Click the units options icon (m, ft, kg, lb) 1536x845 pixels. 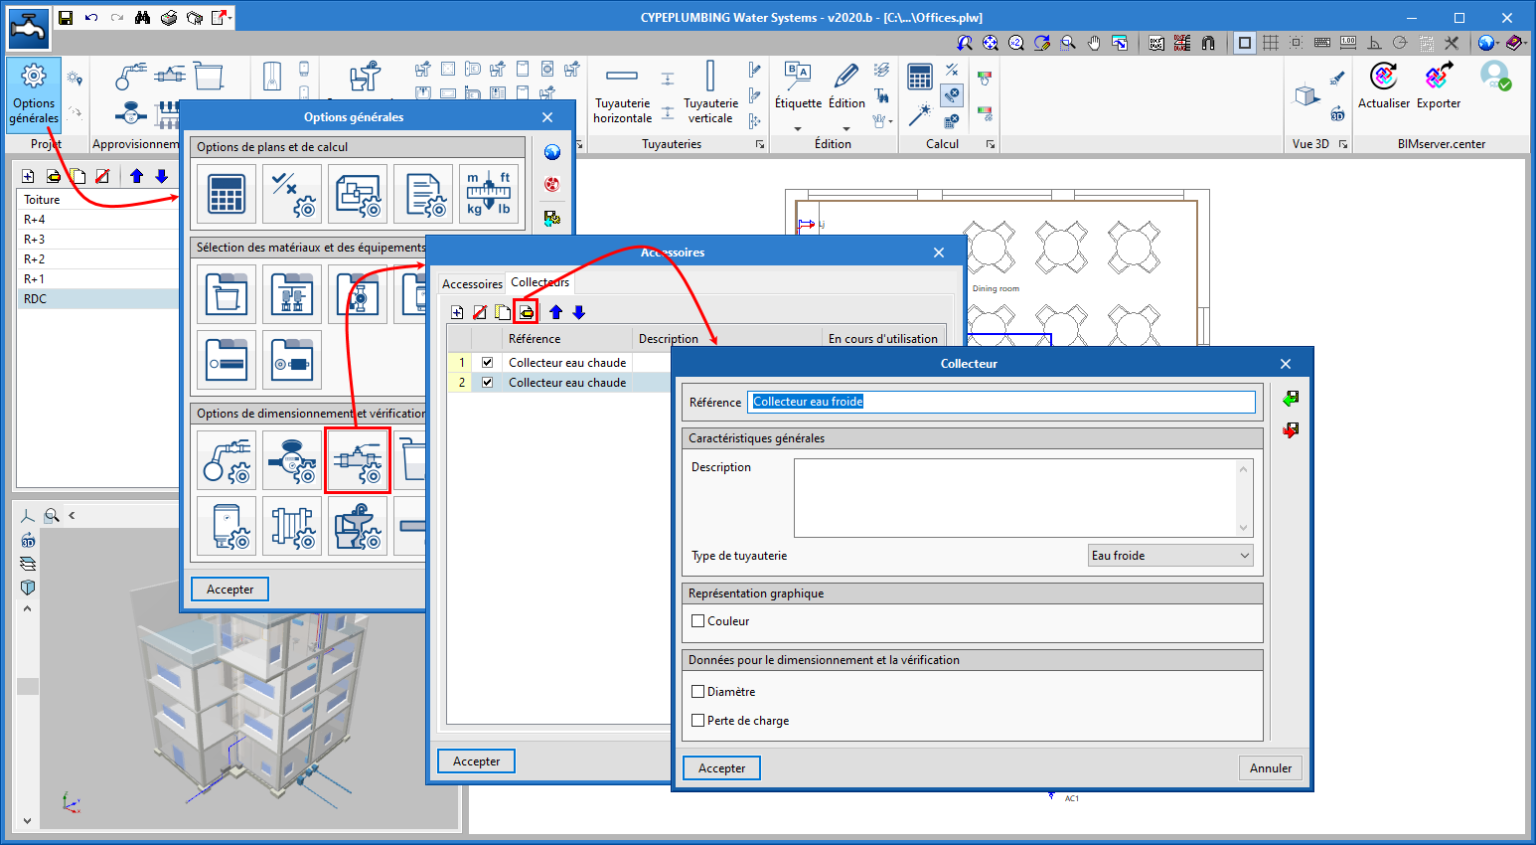coord(489,194)
